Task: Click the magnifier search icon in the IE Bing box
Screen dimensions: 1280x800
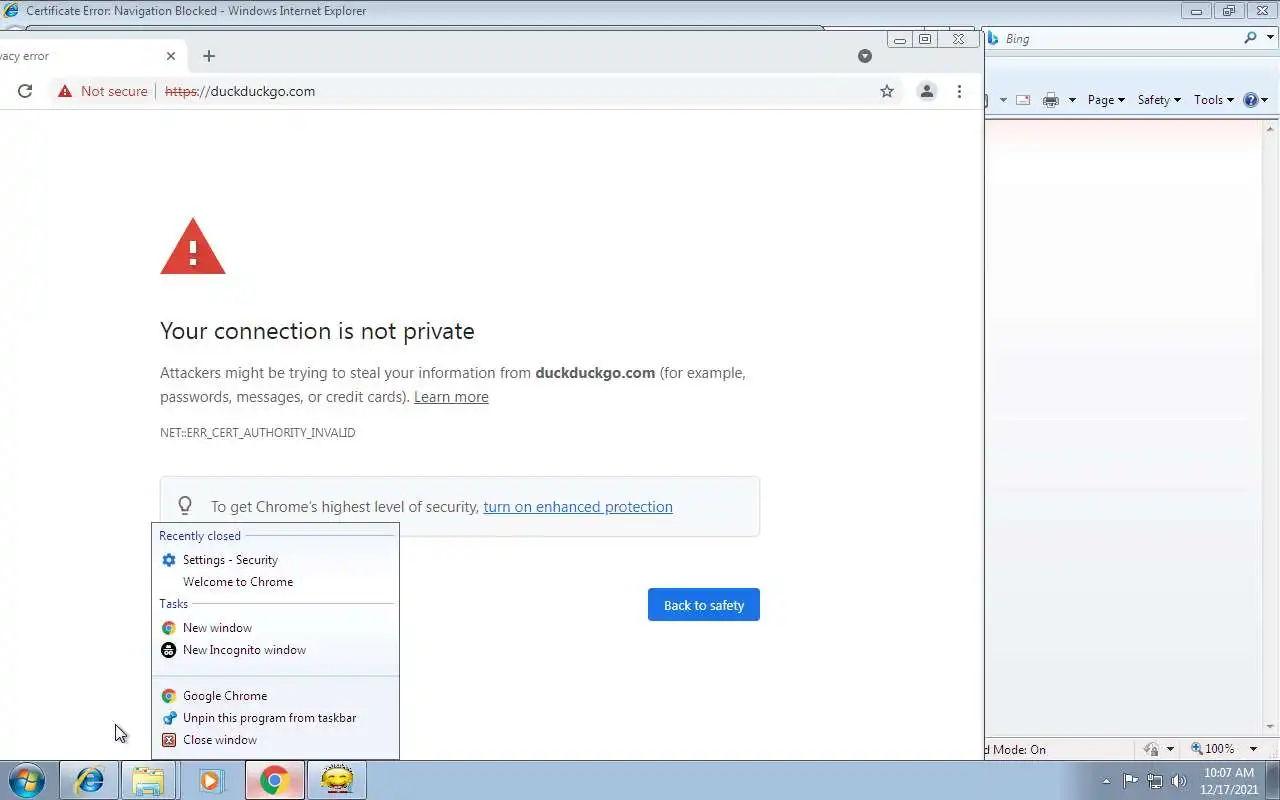Action: pyautogui.click(x=1250, y=38)
